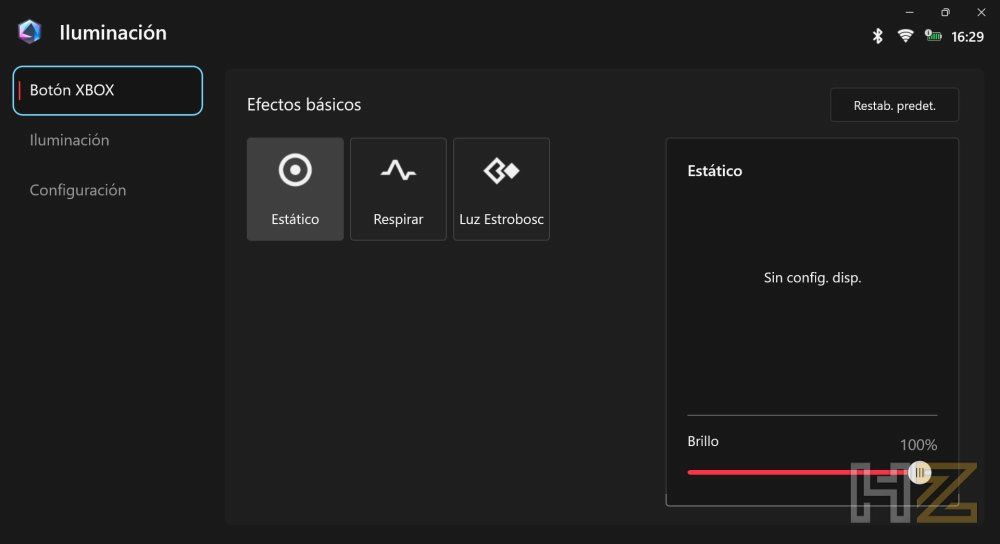Click the Efectos básicos heading
Image resolution: width=1000 pixels, height=544 pixels.
[304, 105]
